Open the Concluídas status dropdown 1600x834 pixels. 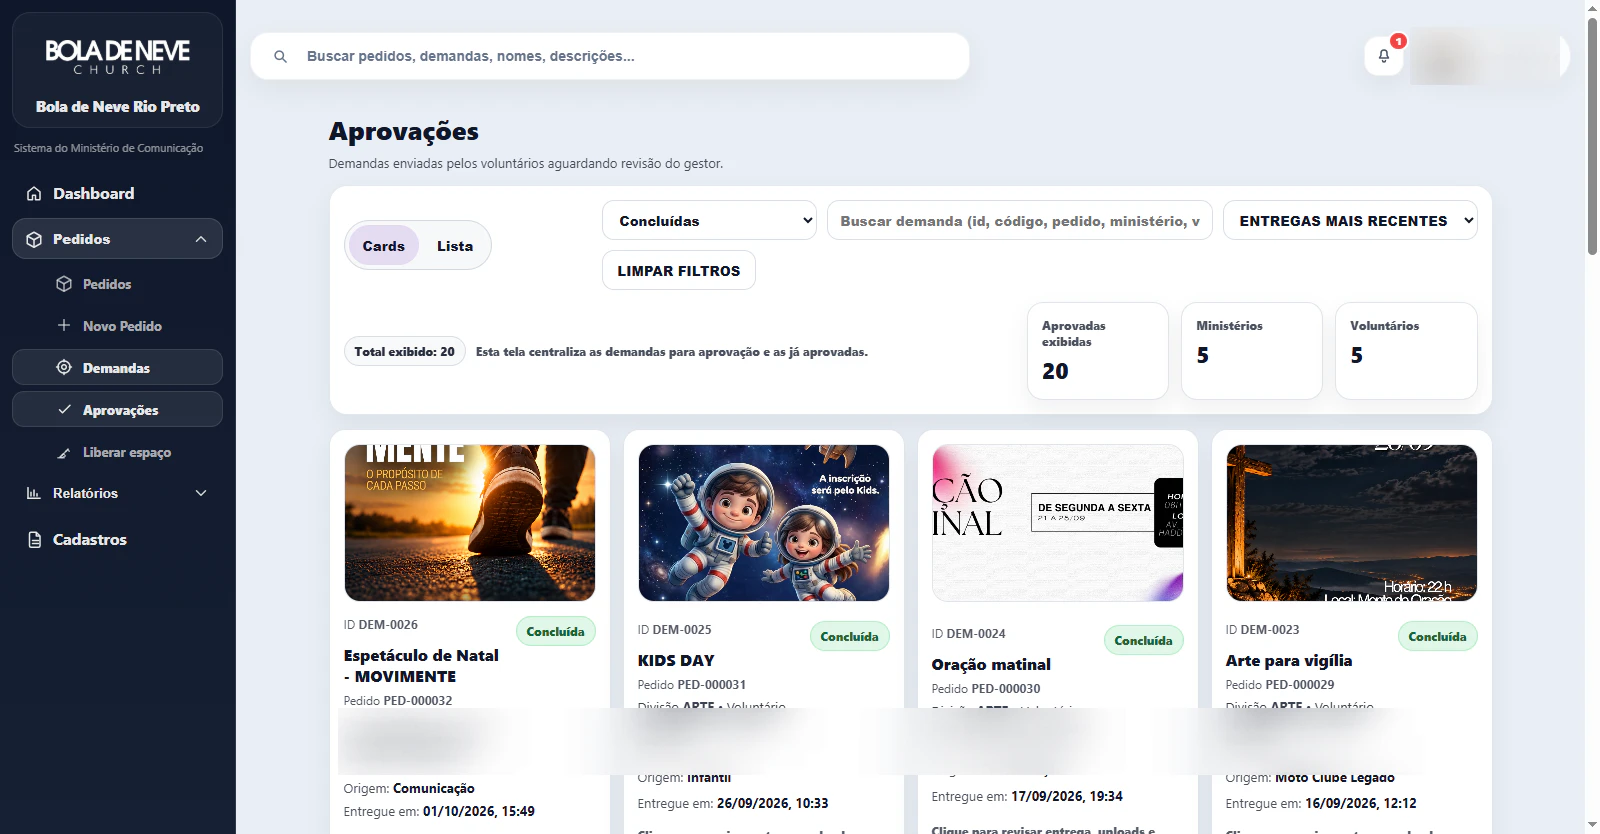709,220
